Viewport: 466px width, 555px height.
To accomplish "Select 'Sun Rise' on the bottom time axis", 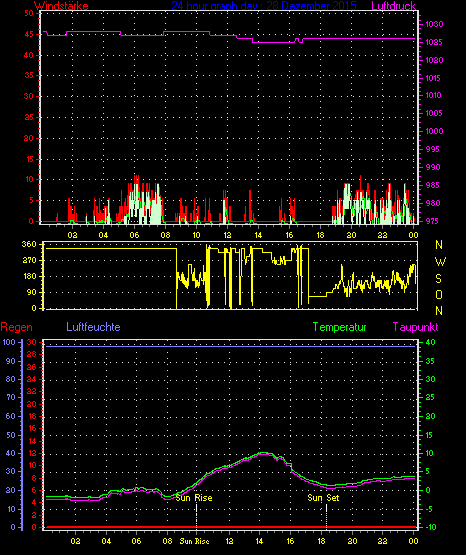I will click(x=194, y=541).
